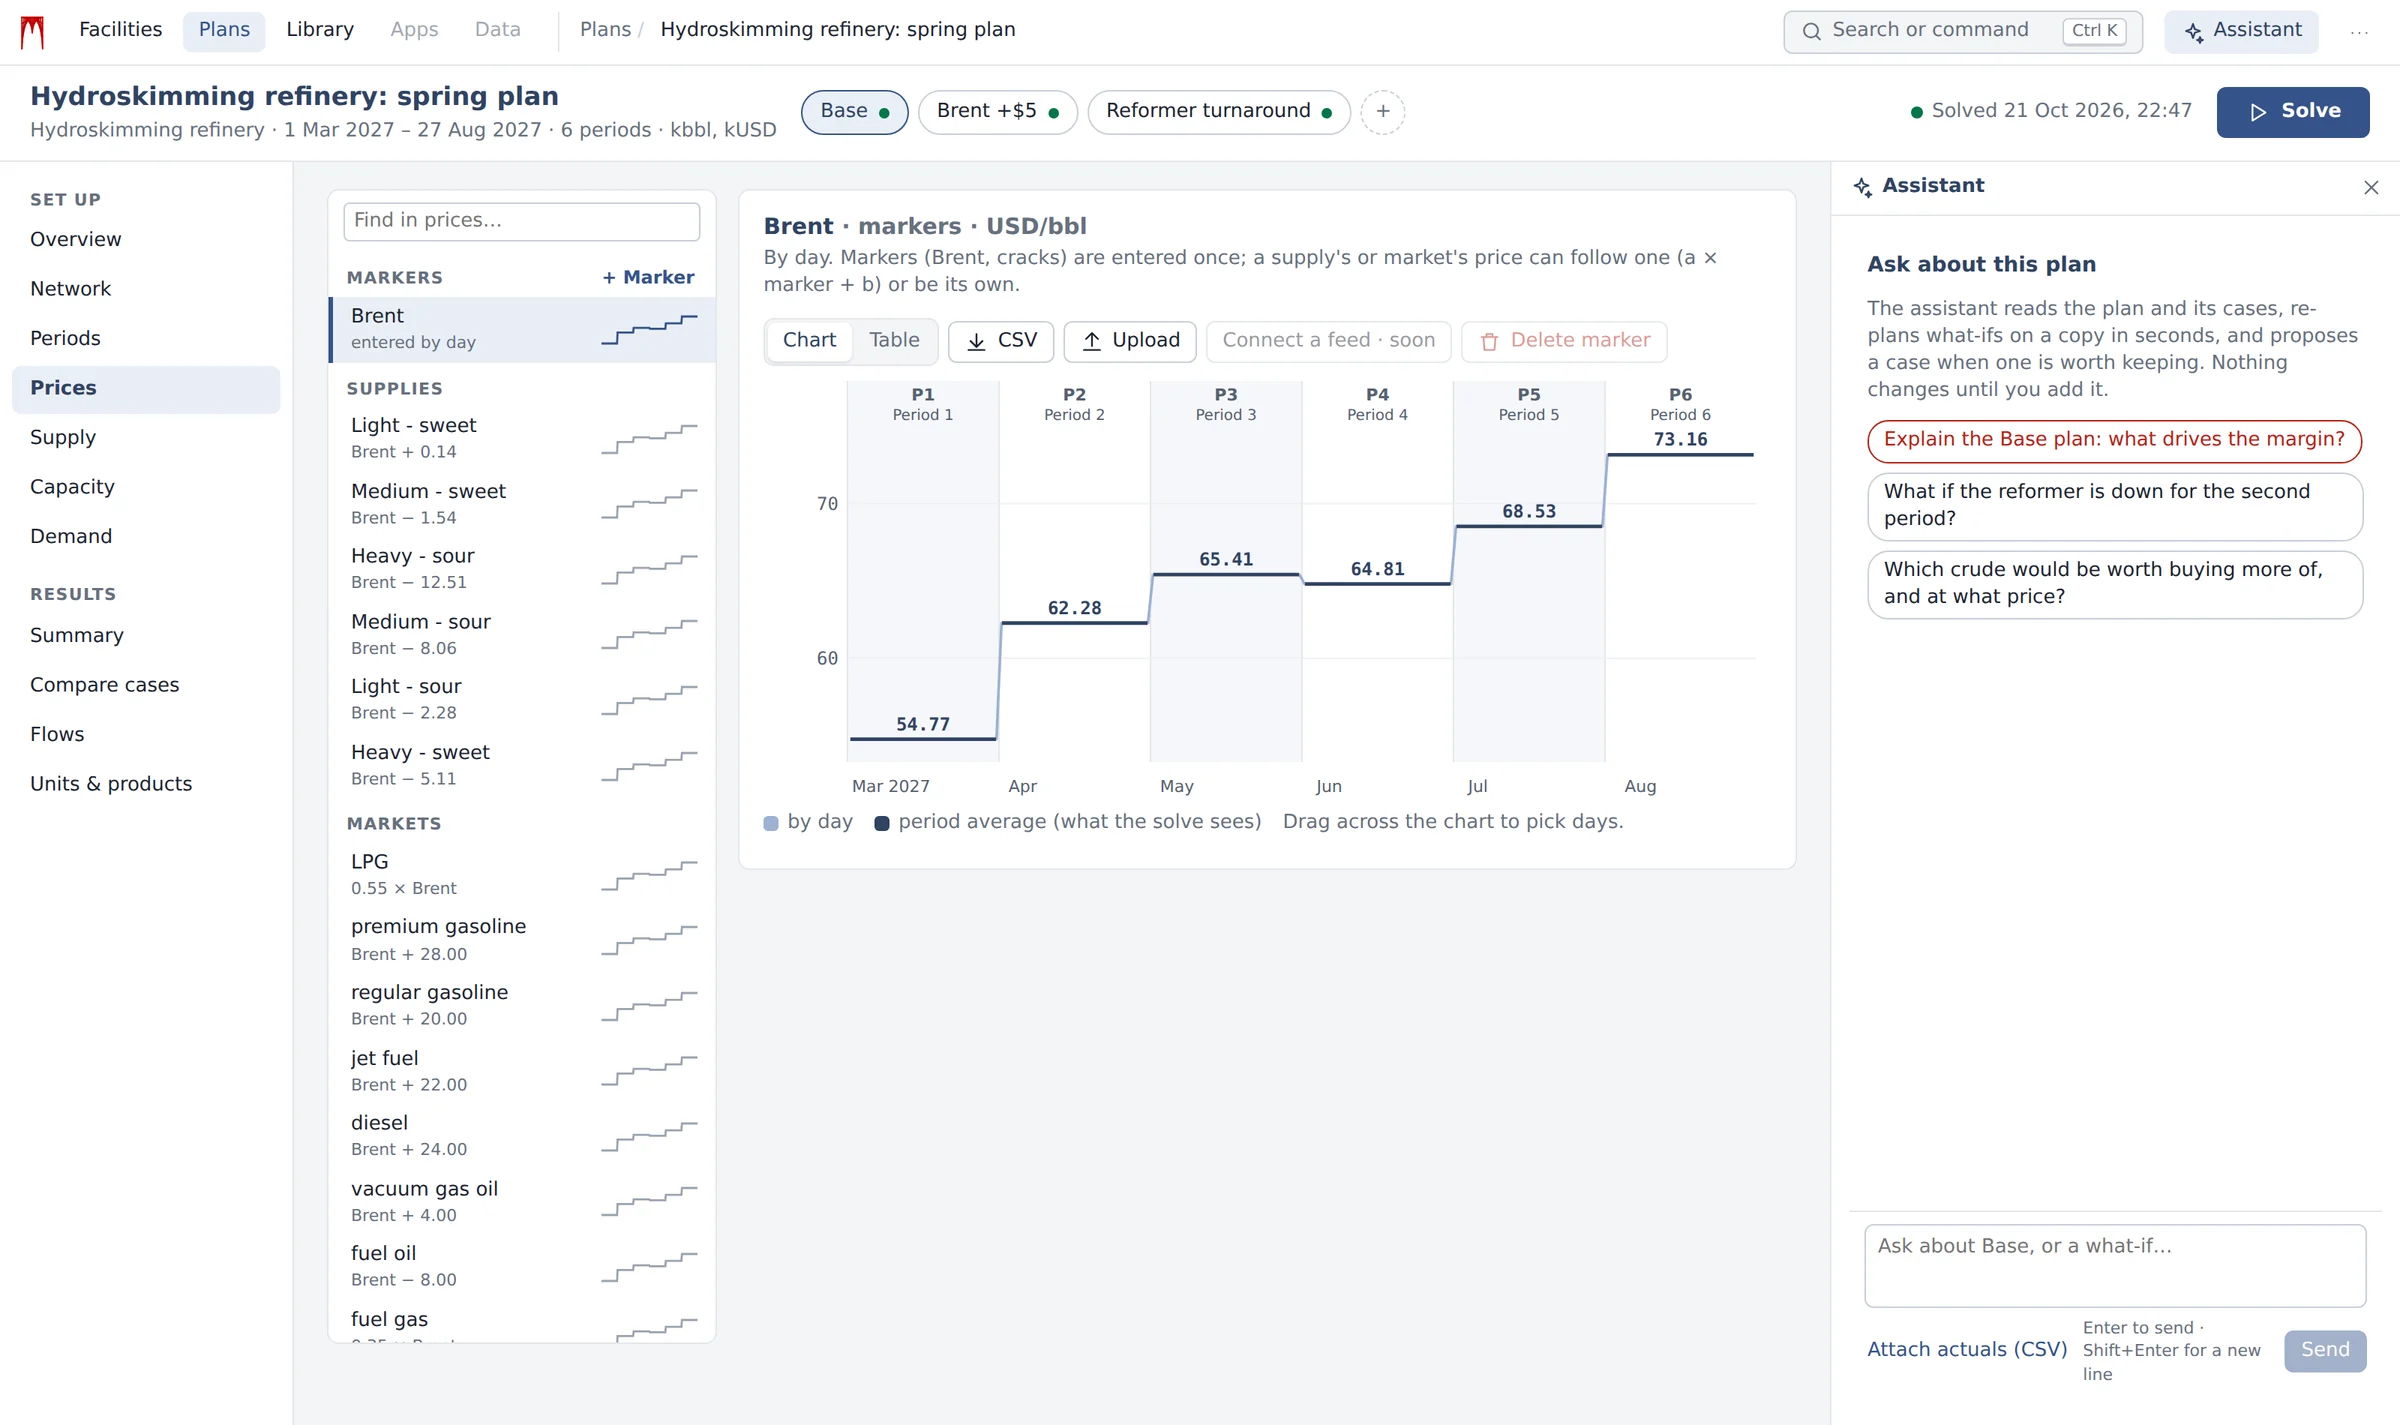
Task: Attach actuals CSV link
Action: (1967, 1350)
